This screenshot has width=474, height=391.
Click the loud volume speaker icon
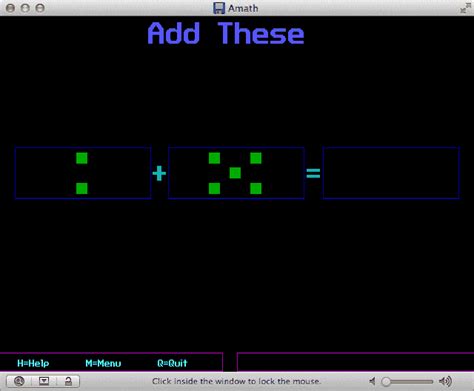click(445, 381)
